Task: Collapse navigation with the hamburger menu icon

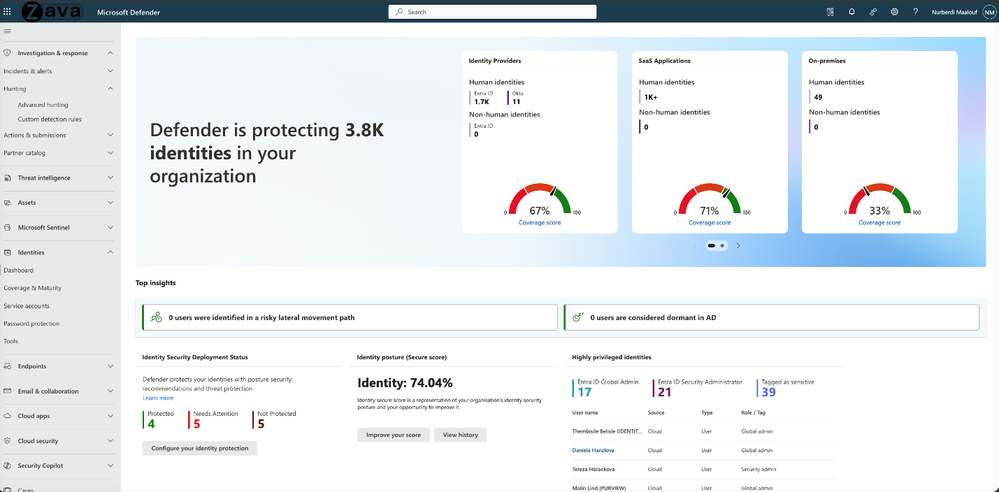Action: (x=8, y=31)
